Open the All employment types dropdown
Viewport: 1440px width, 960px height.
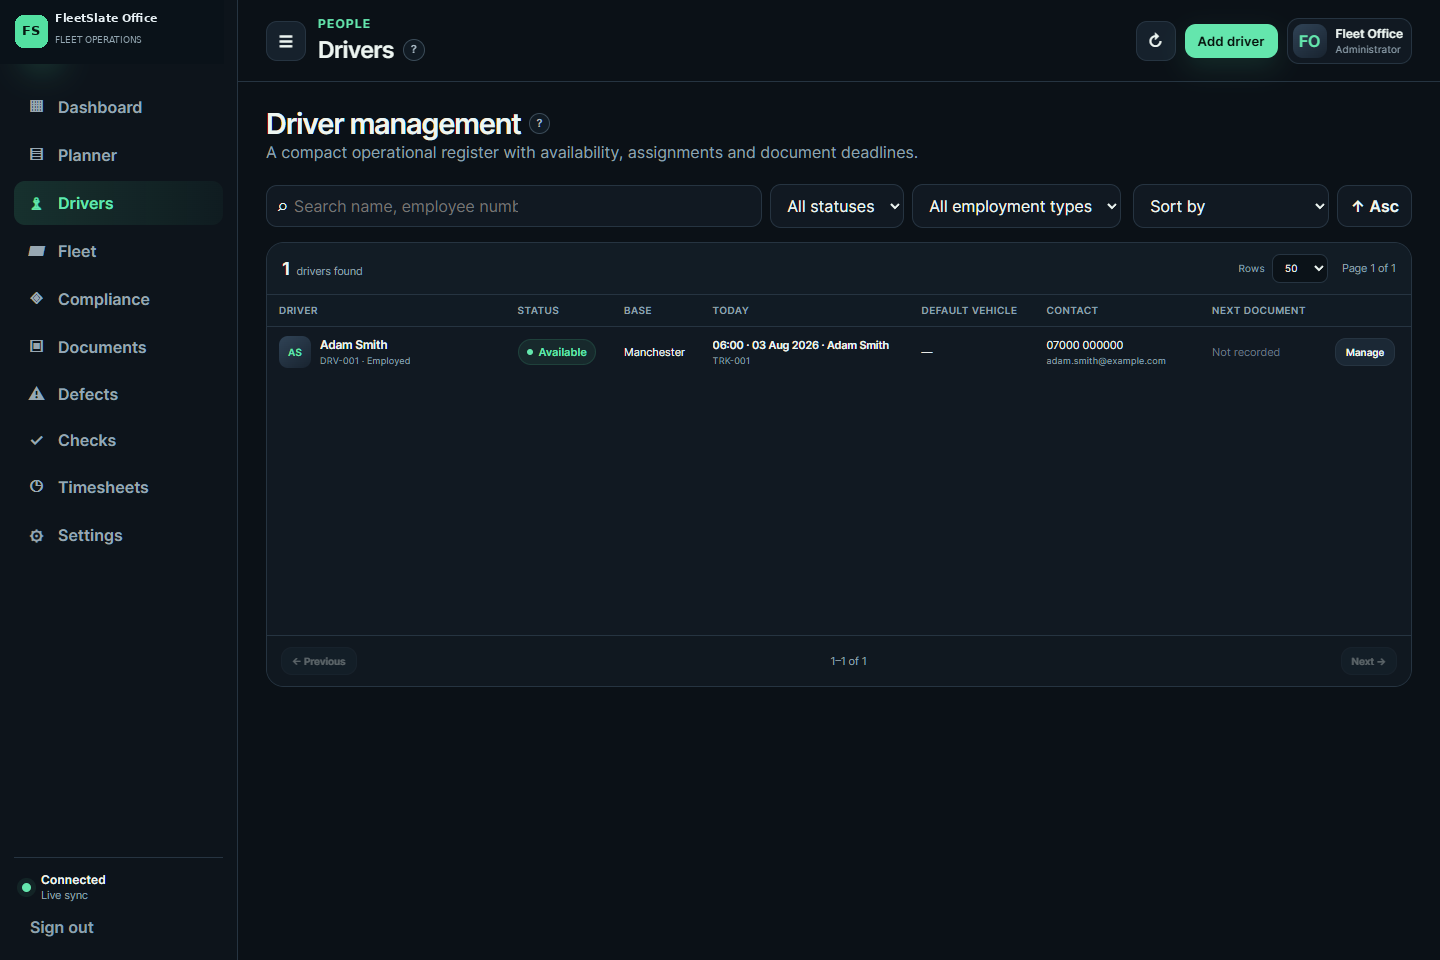(x=1016, y=206)
